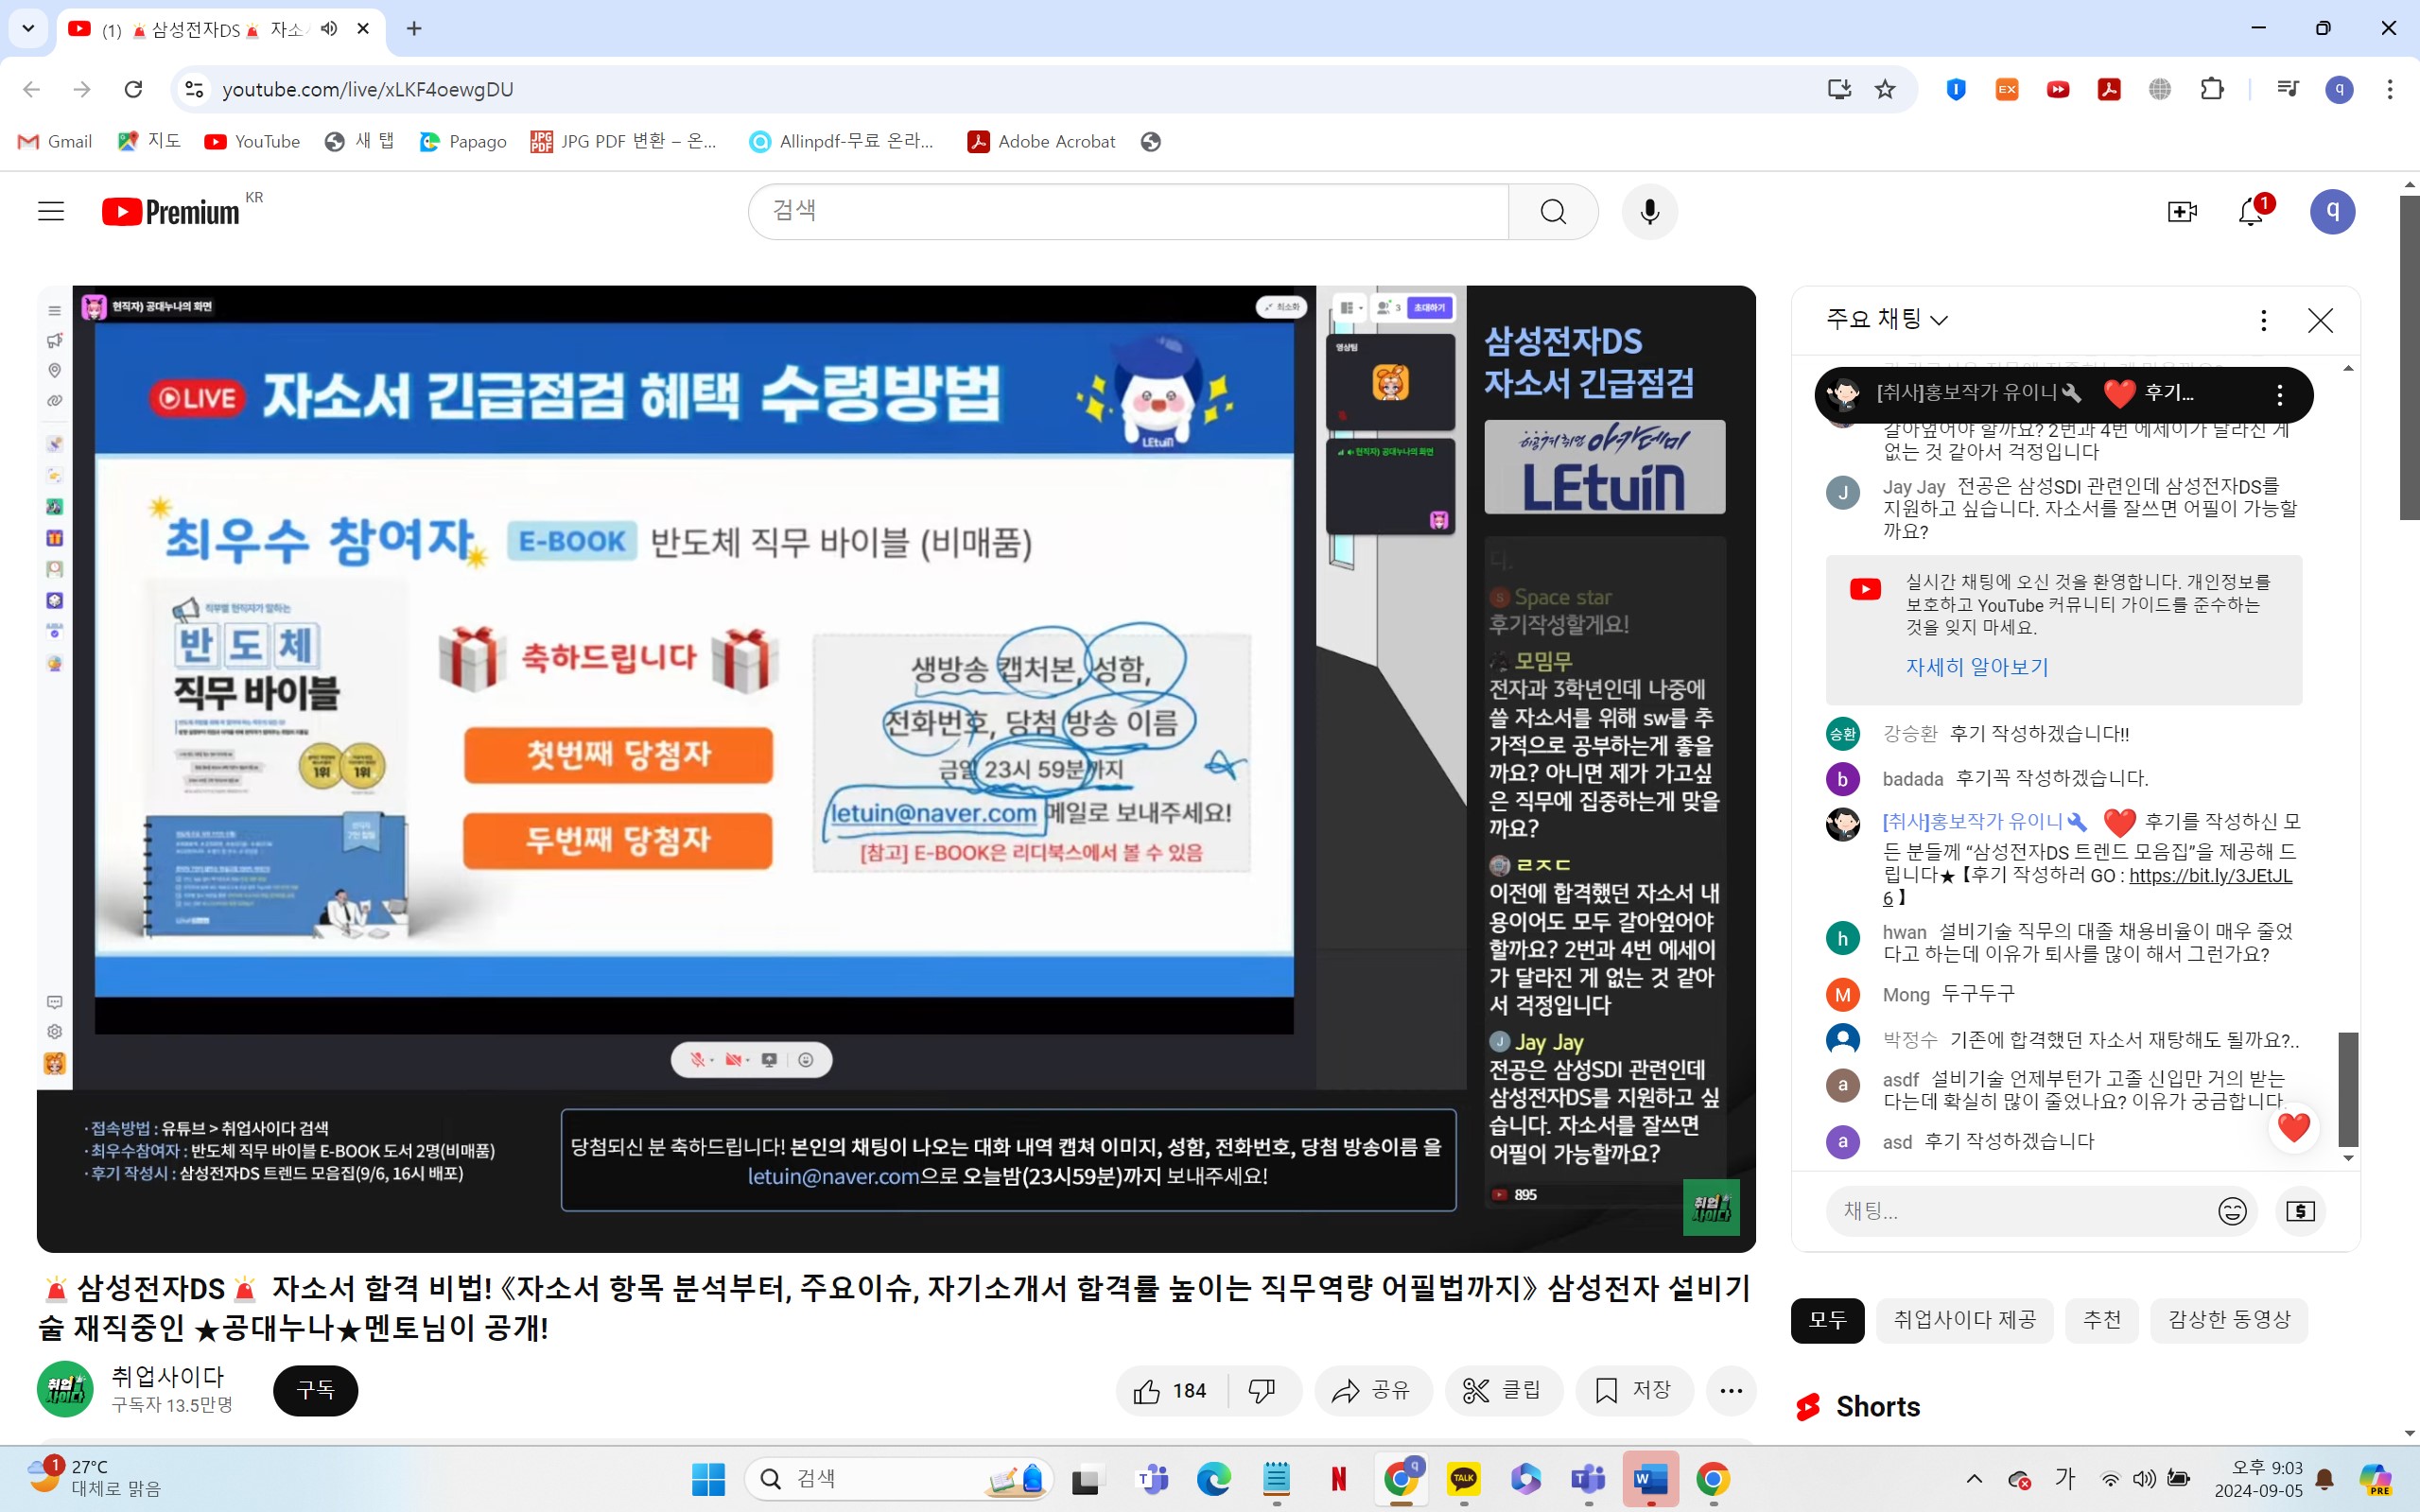Open the bit.ly link in chat
The width and height of the screenshot is (2420, 1512).
2209,876
